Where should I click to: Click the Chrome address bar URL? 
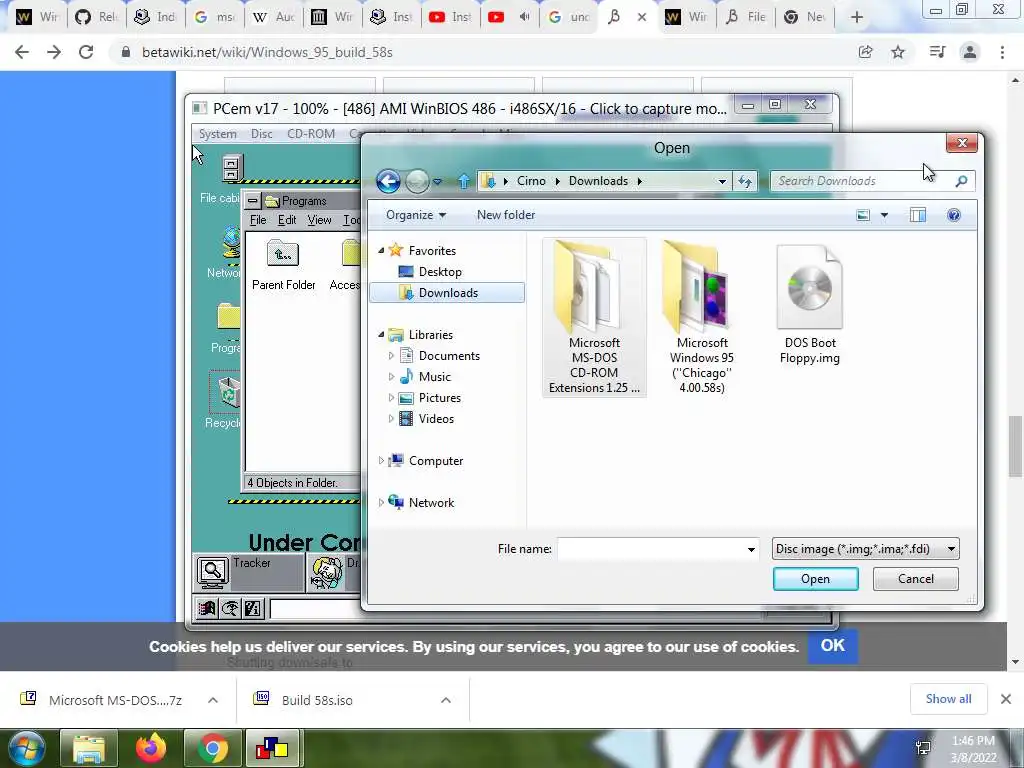[x=267, y=52]
